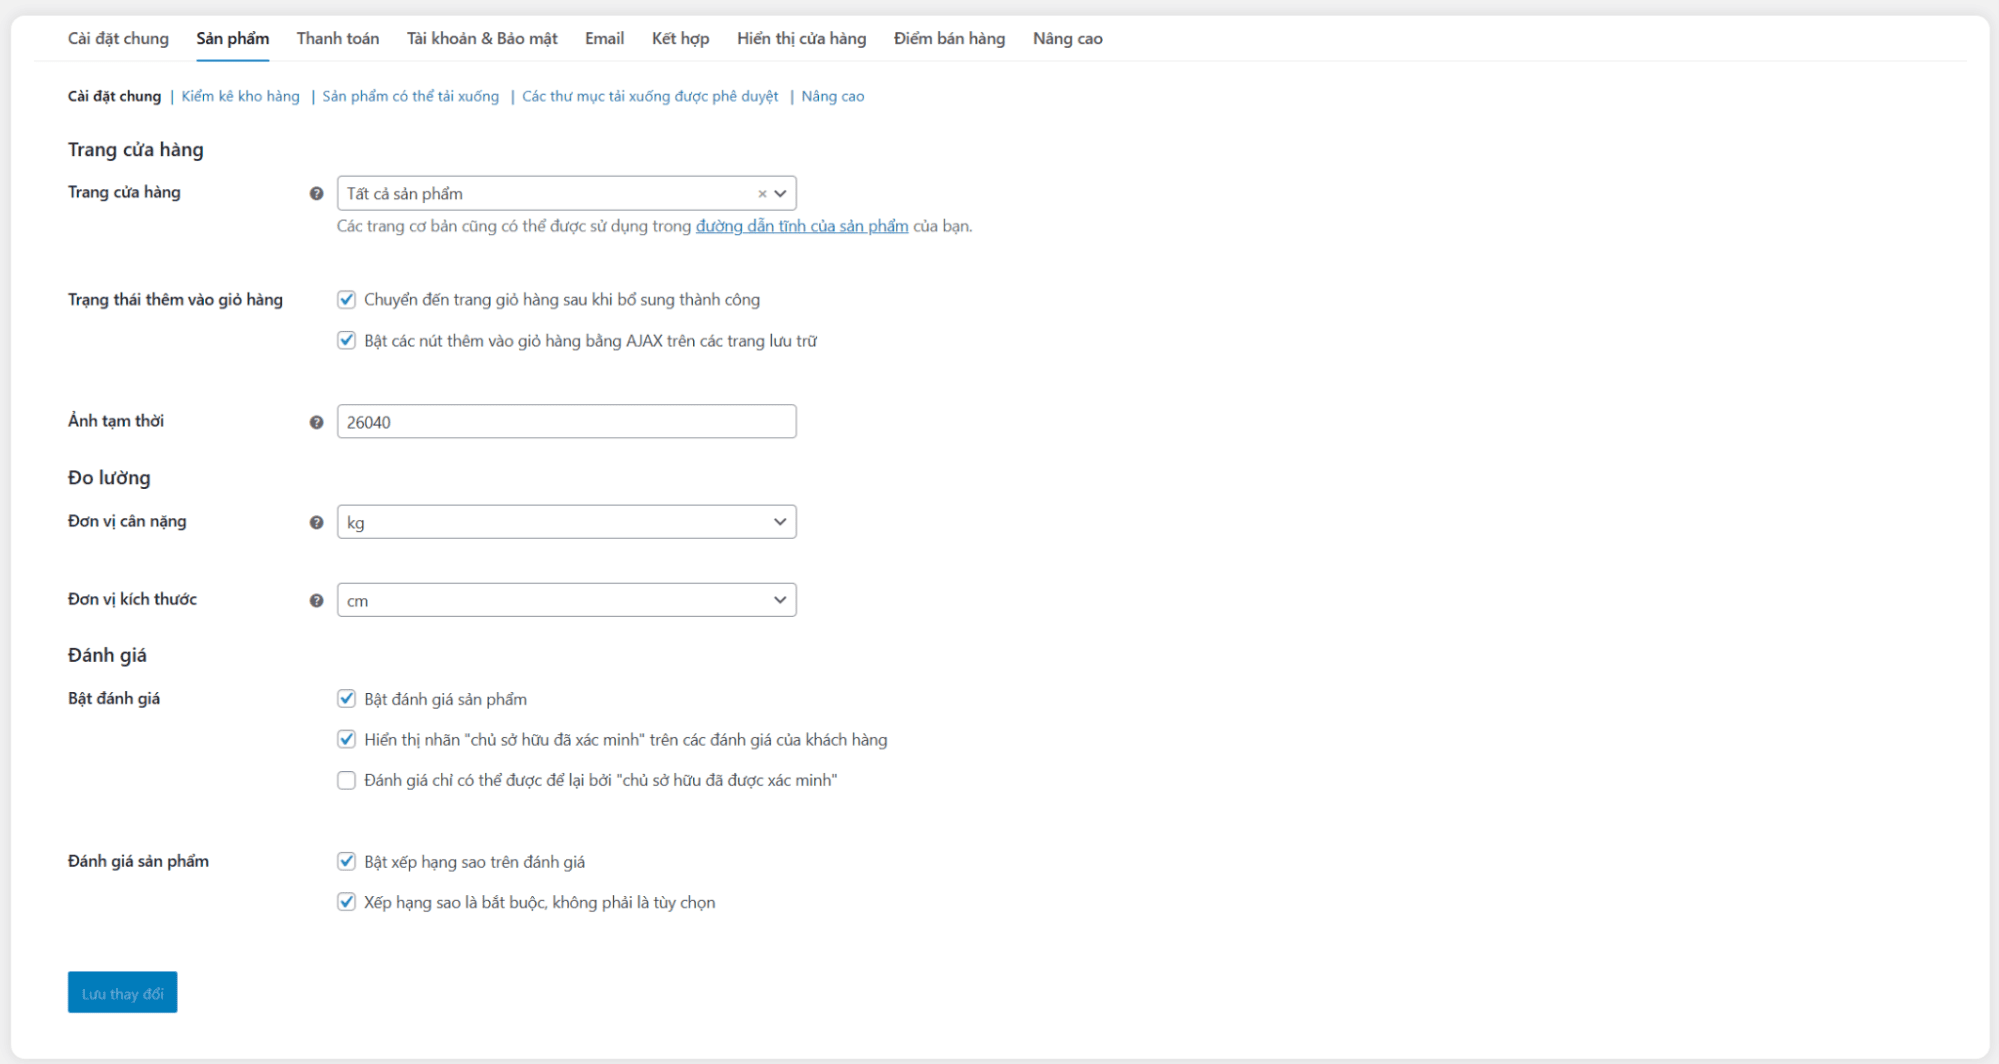1999x1064 pixels.
Task: Click the help icon beside Ảnh tạm thời
Action: [x=316, y=420]
